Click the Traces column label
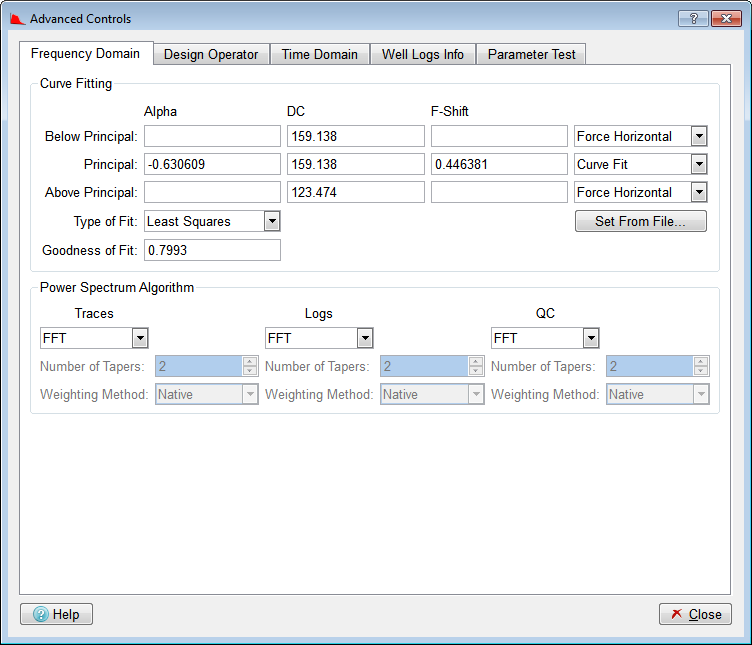Viewport: 752px width, 645px height. click(94, 314)
